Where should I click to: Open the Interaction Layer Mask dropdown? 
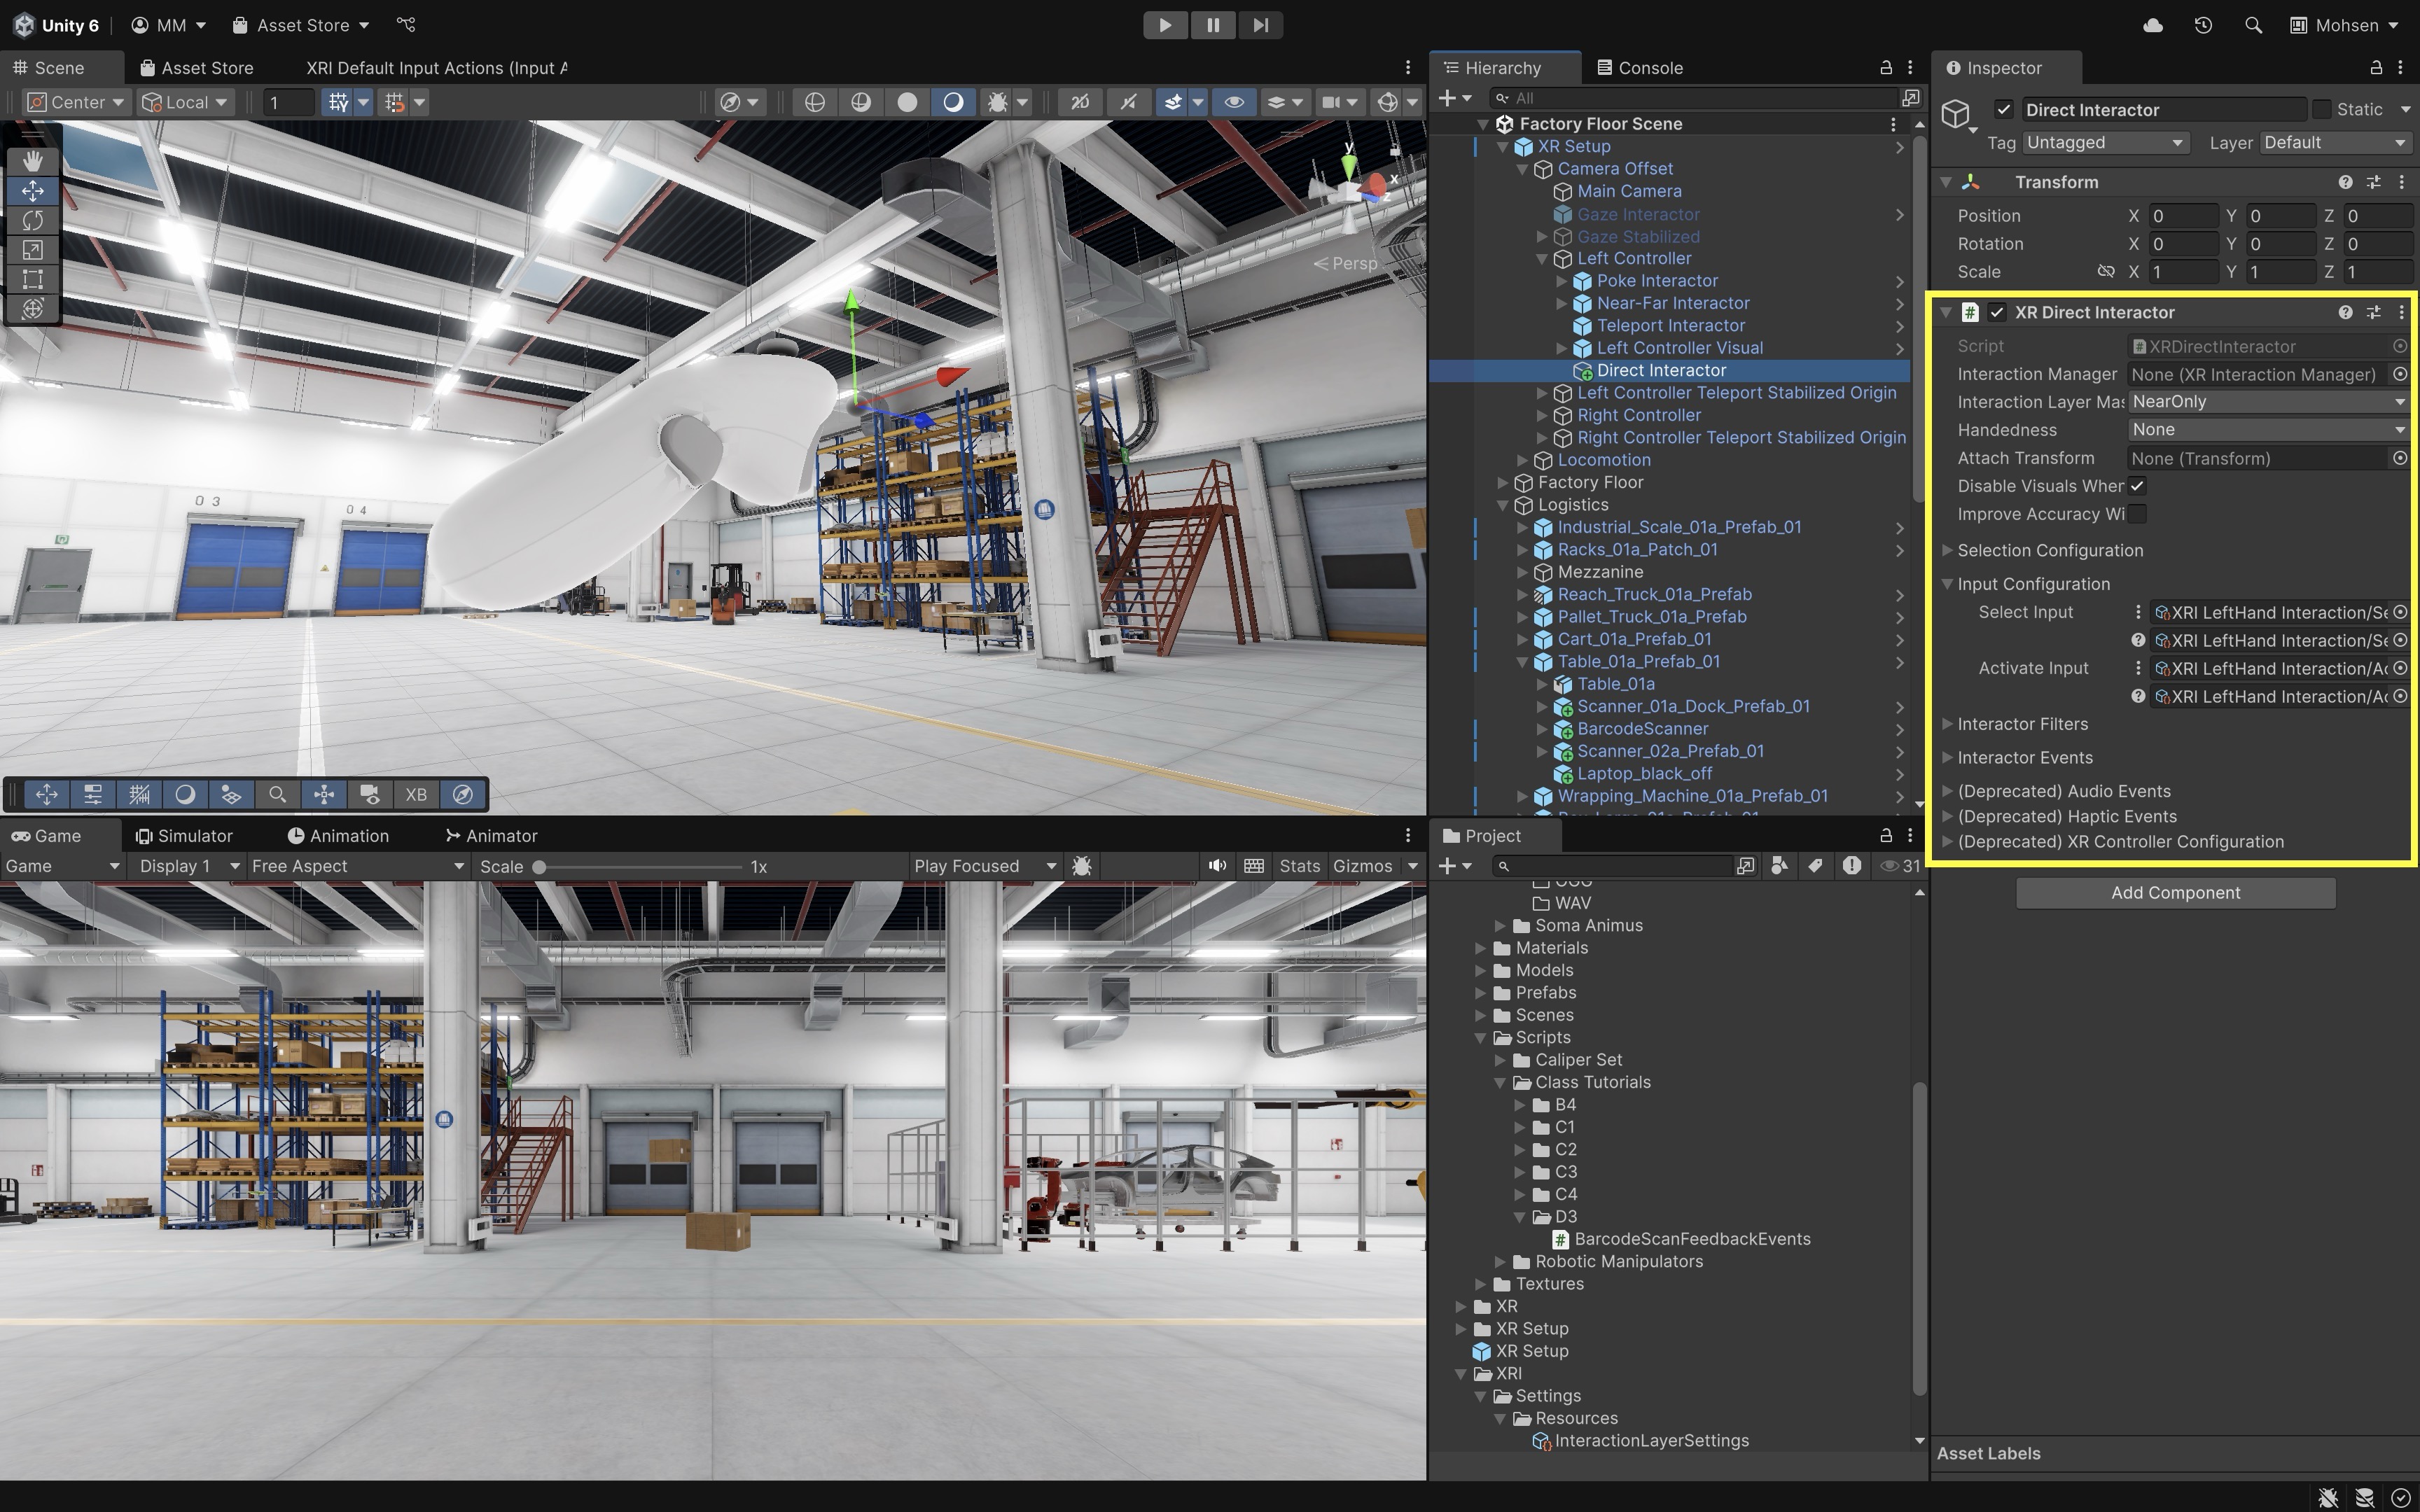pyautogui.click(x=2267, y=402)
